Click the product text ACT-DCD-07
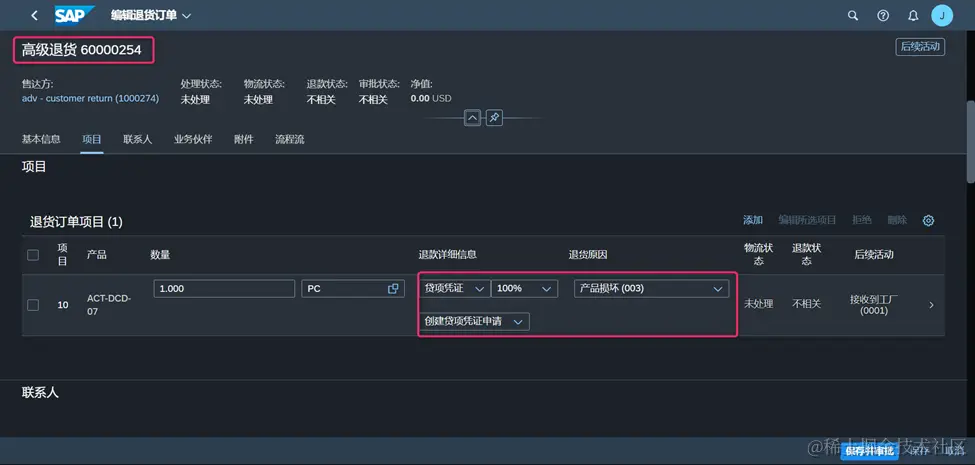 coord(109,305)
